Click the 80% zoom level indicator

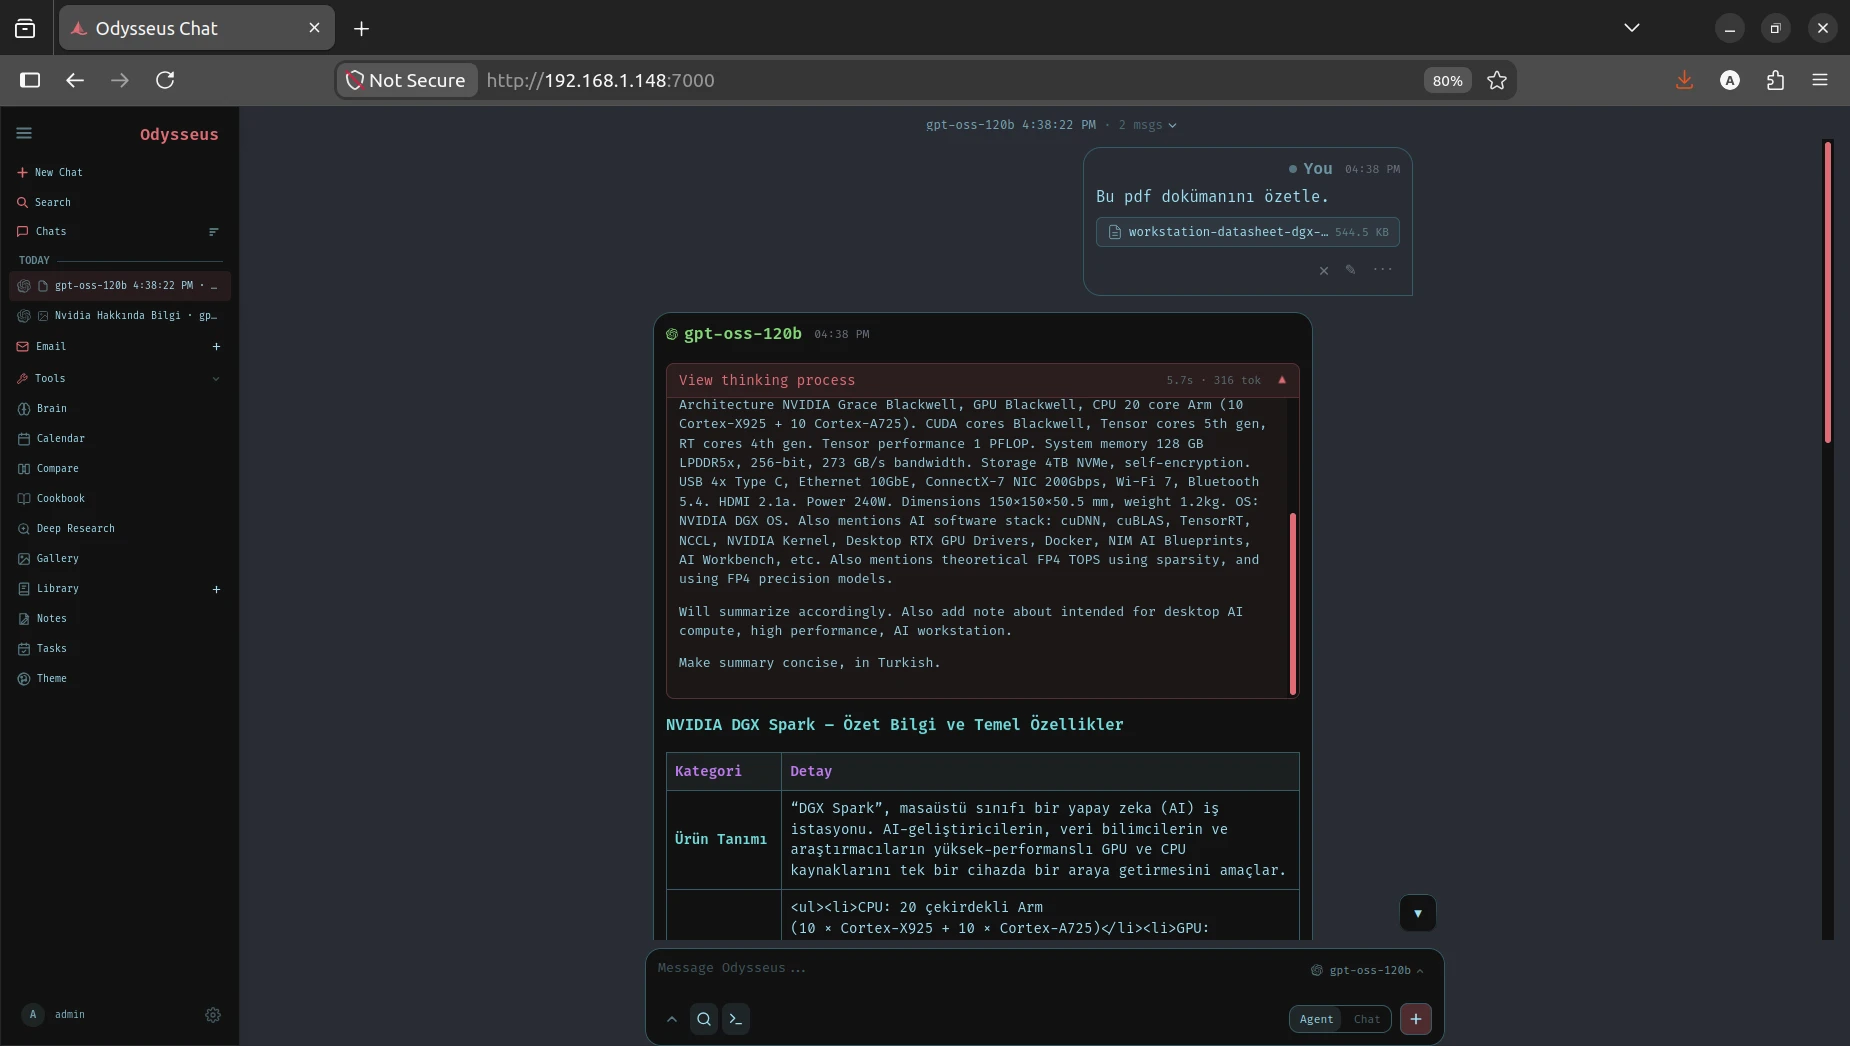pyautogui.click(x=1448, y=80)
